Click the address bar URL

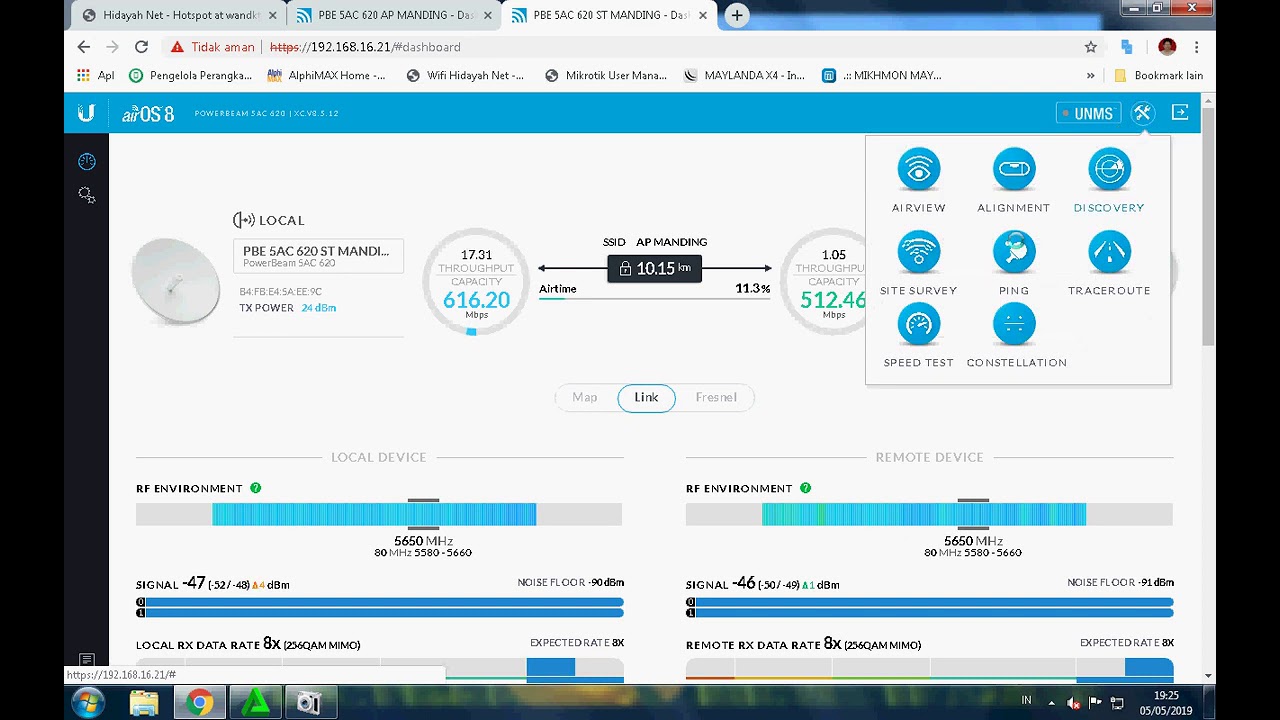(365, 47)
